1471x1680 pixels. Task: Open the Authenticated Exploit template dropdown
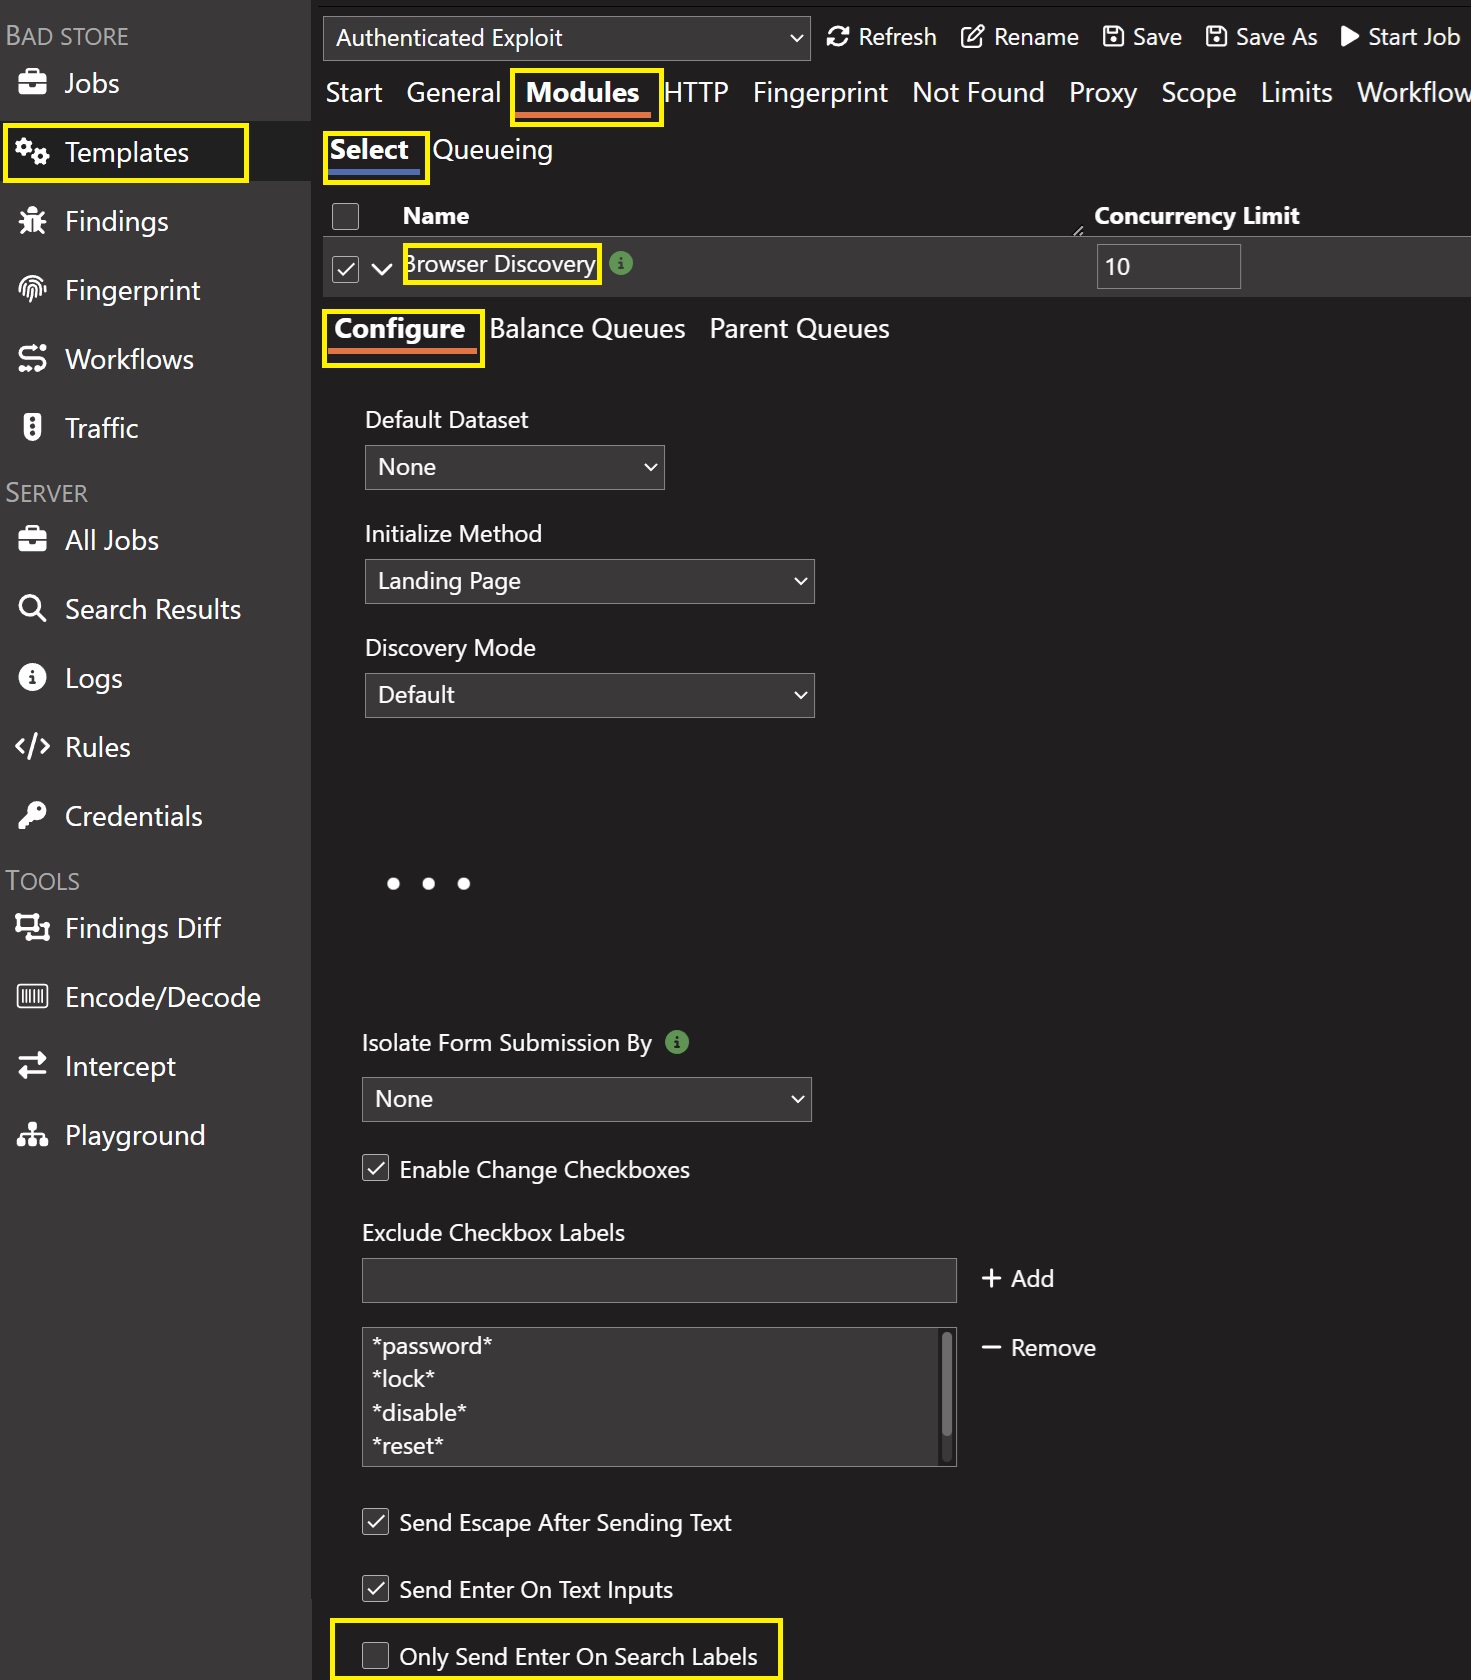[x=566, y=38]
